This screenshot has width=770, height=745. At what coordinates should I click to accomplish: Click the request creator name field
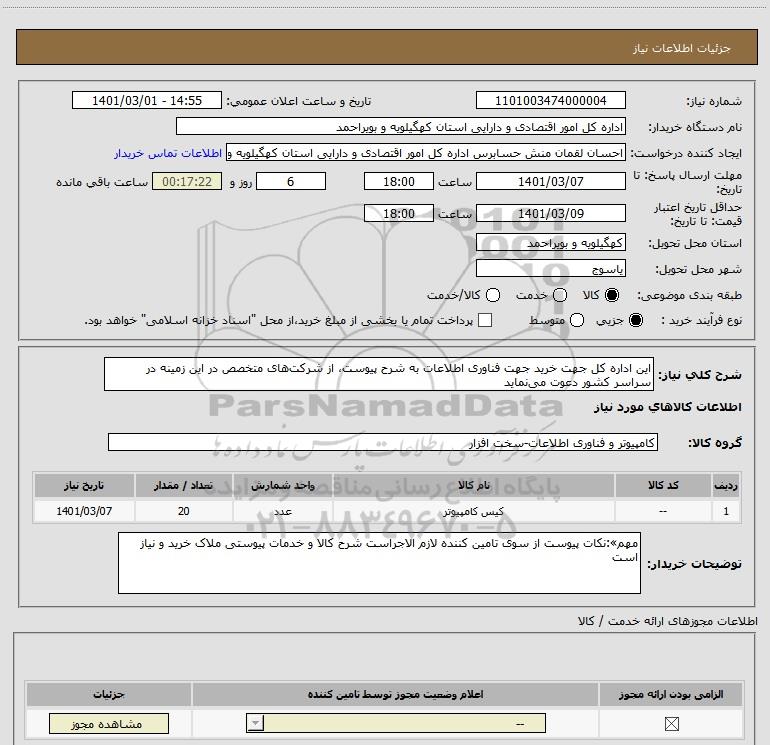[x=426, y=152]
